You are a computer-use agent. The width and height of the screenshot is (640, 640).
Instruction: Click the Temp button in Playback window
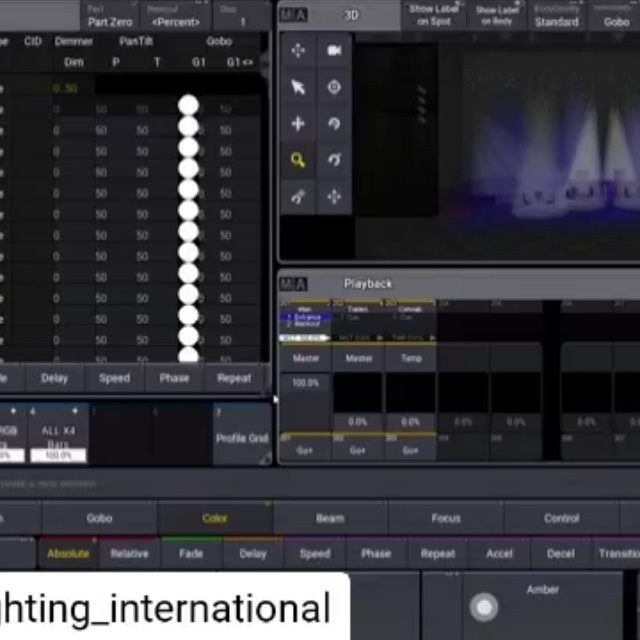pos(411,358)
